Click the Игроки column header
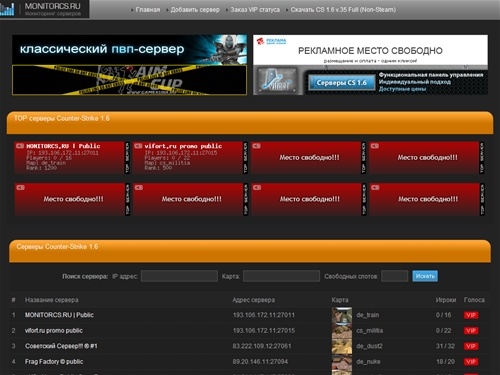500x375 pixels. 446,300
